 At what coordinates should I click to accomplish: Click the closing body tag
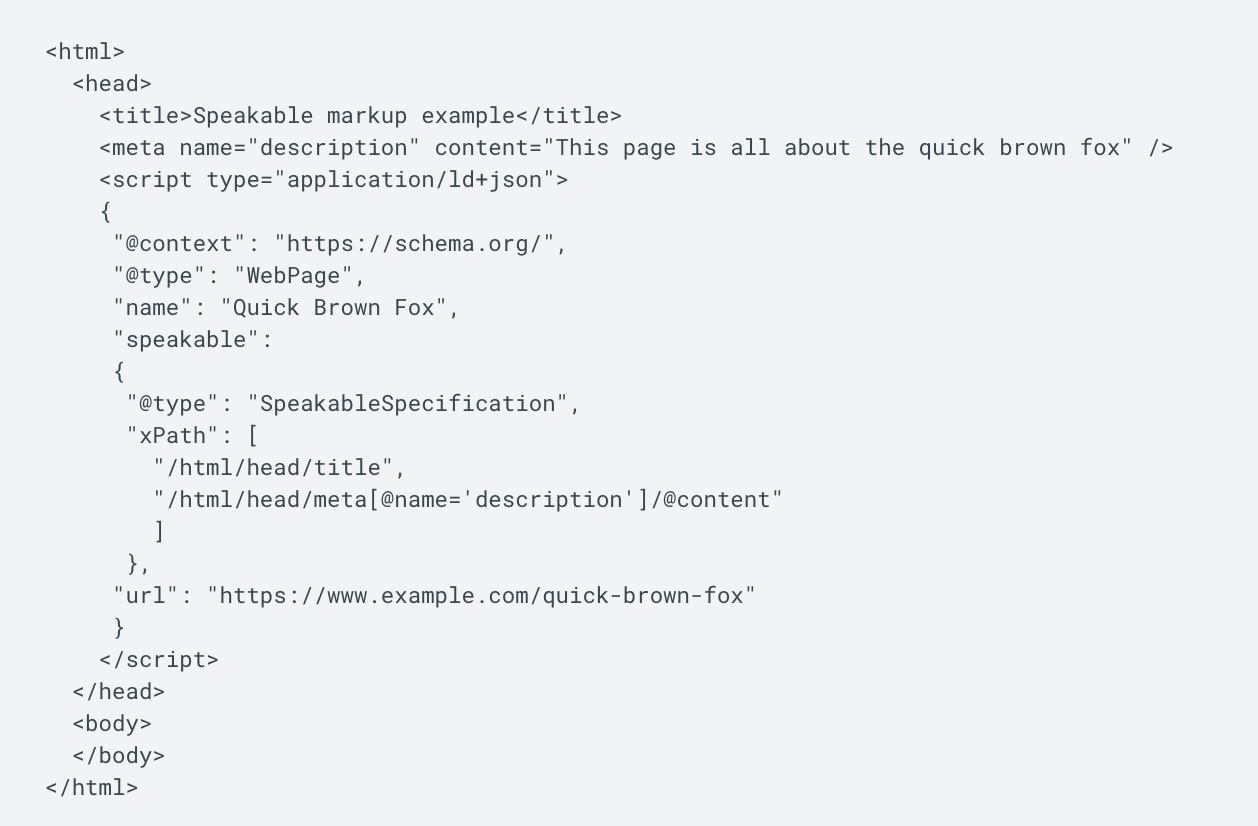point(119,756)
